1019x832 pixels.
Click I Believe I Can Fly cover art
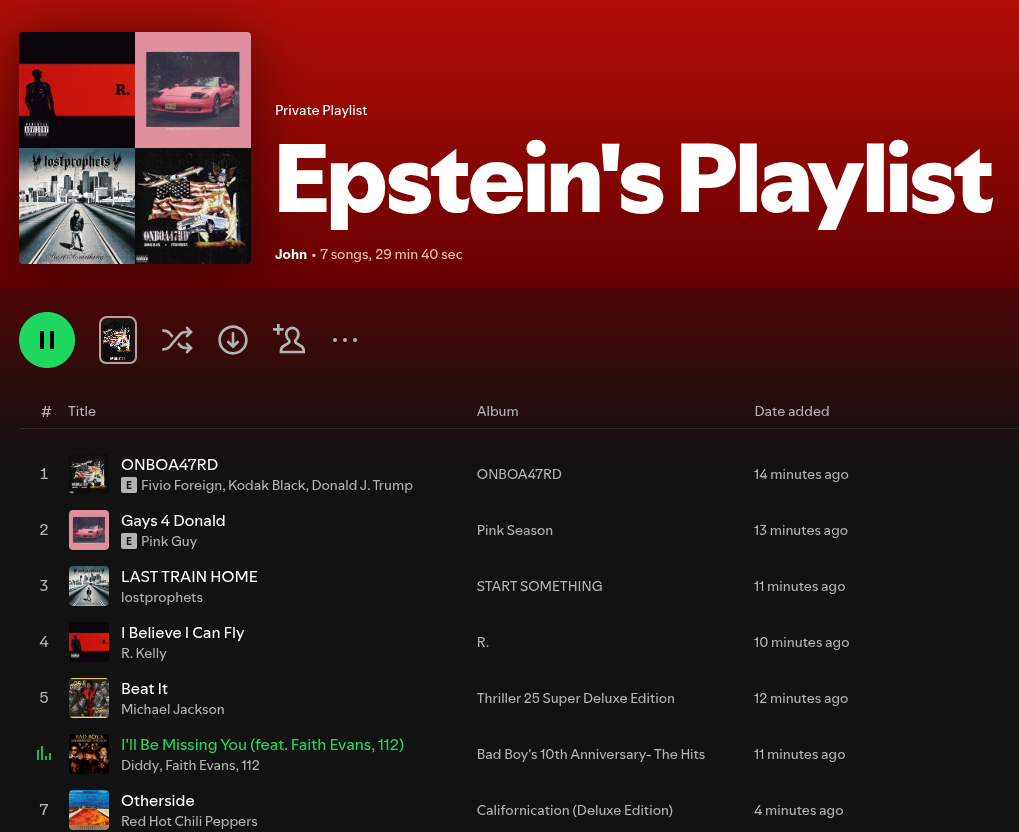pyautogui.click(x=89, y=642)
